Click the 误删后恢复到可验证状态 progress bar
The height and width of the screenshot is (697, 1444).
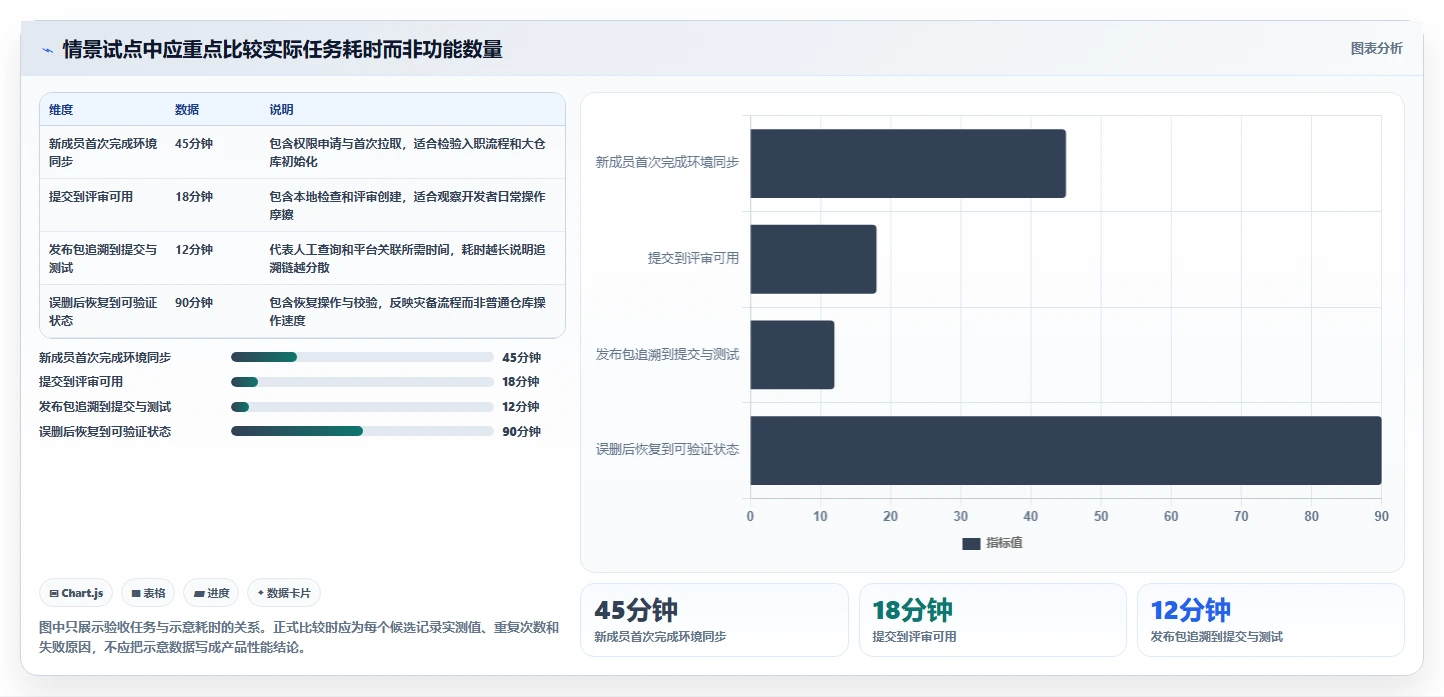point(362,431)
